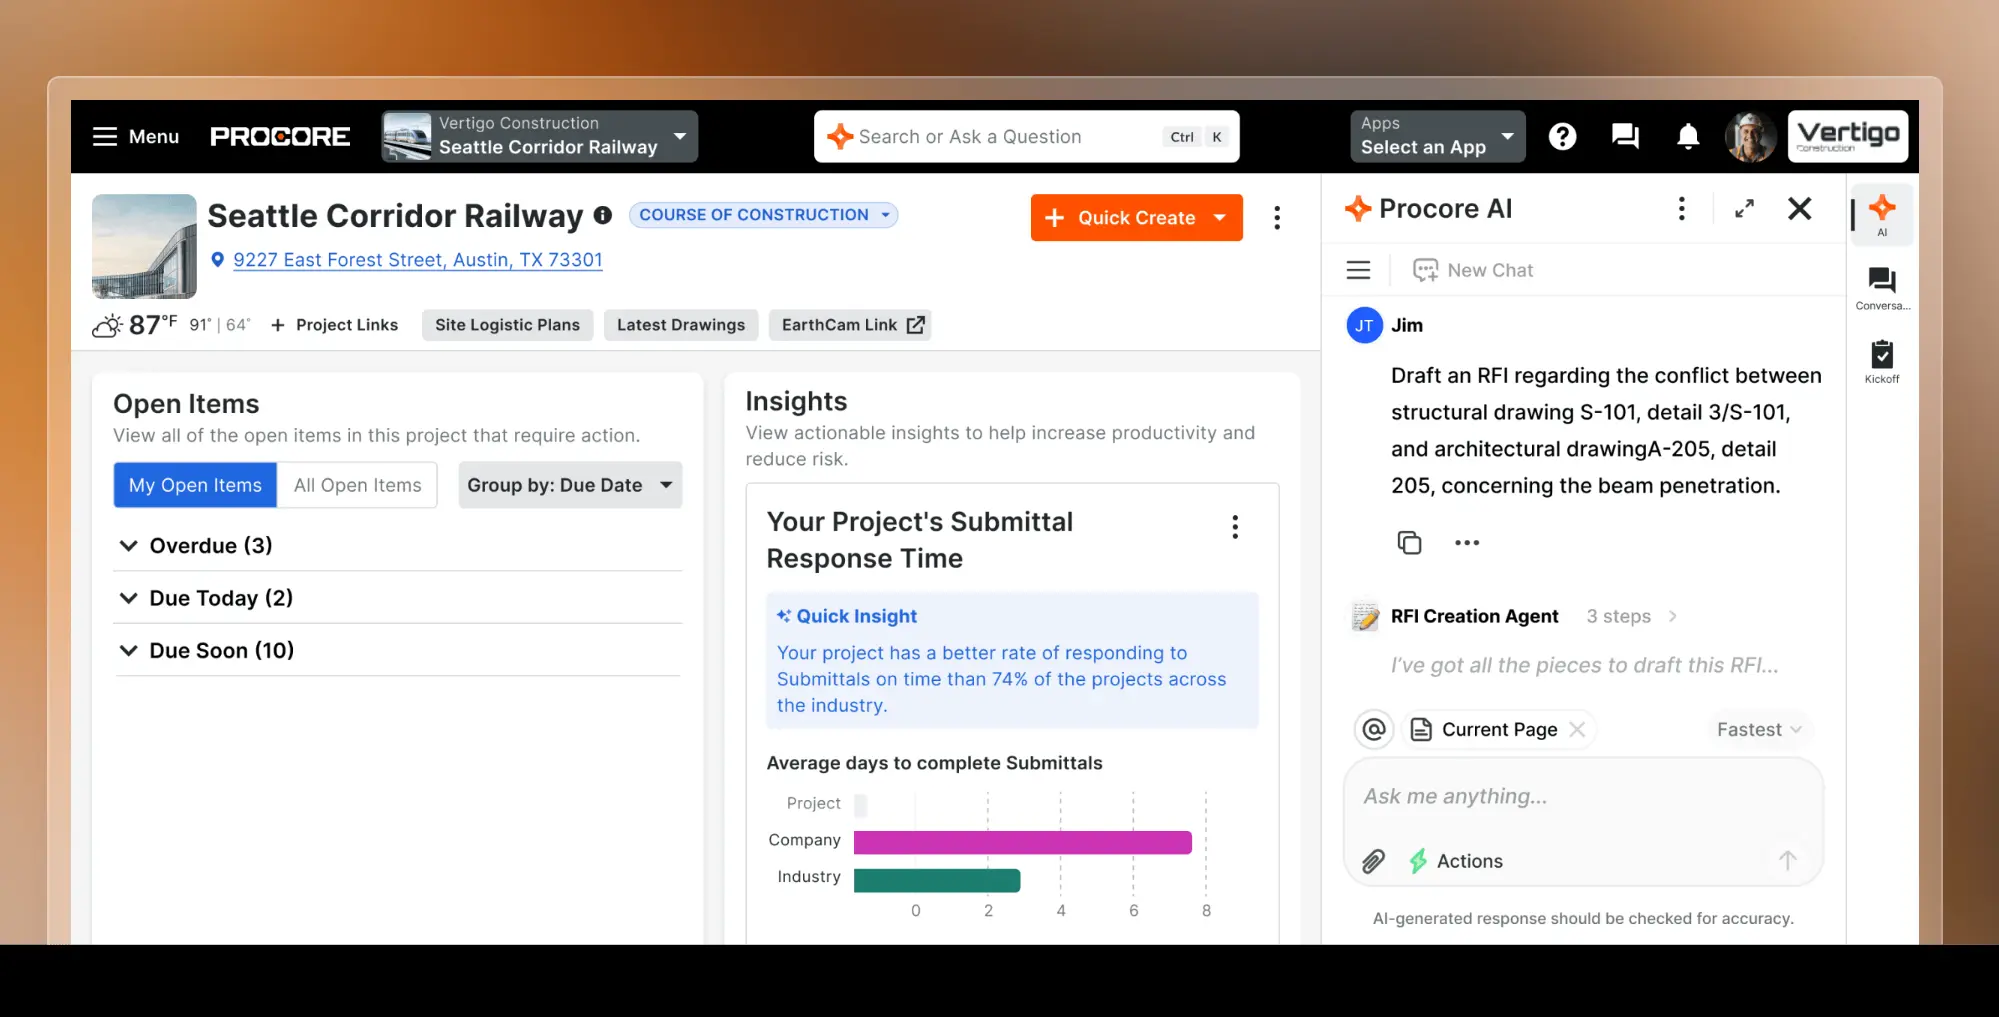The height and width of the screenshot is (1017, 1999).
Task: Open the Fastest model selector
Action: click(x=1759, y=730)
